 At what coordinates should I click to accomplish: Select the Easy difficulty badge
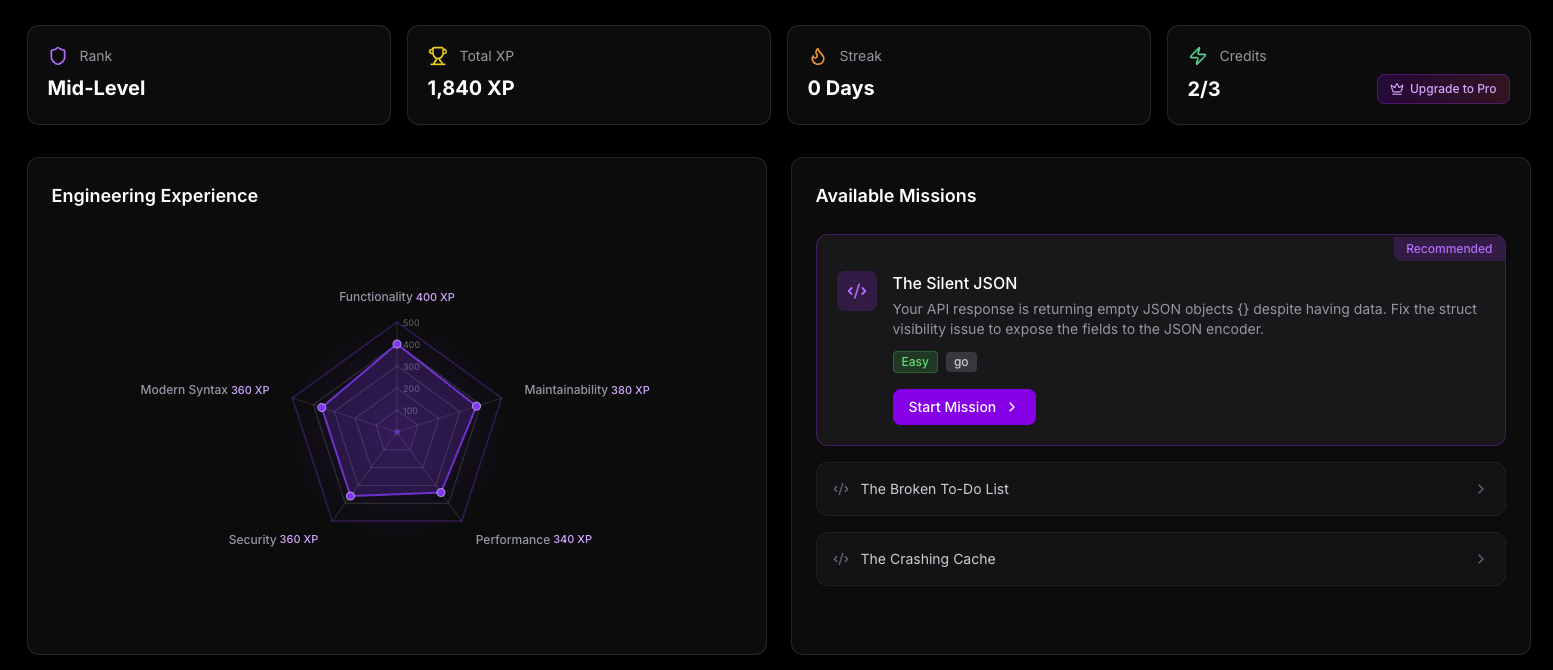914,362
